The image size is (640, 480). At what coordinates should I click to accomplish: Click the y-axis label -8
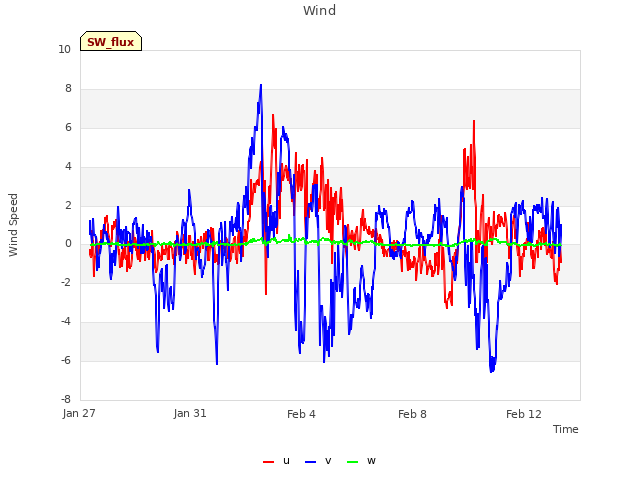click(x=66, y=399)
